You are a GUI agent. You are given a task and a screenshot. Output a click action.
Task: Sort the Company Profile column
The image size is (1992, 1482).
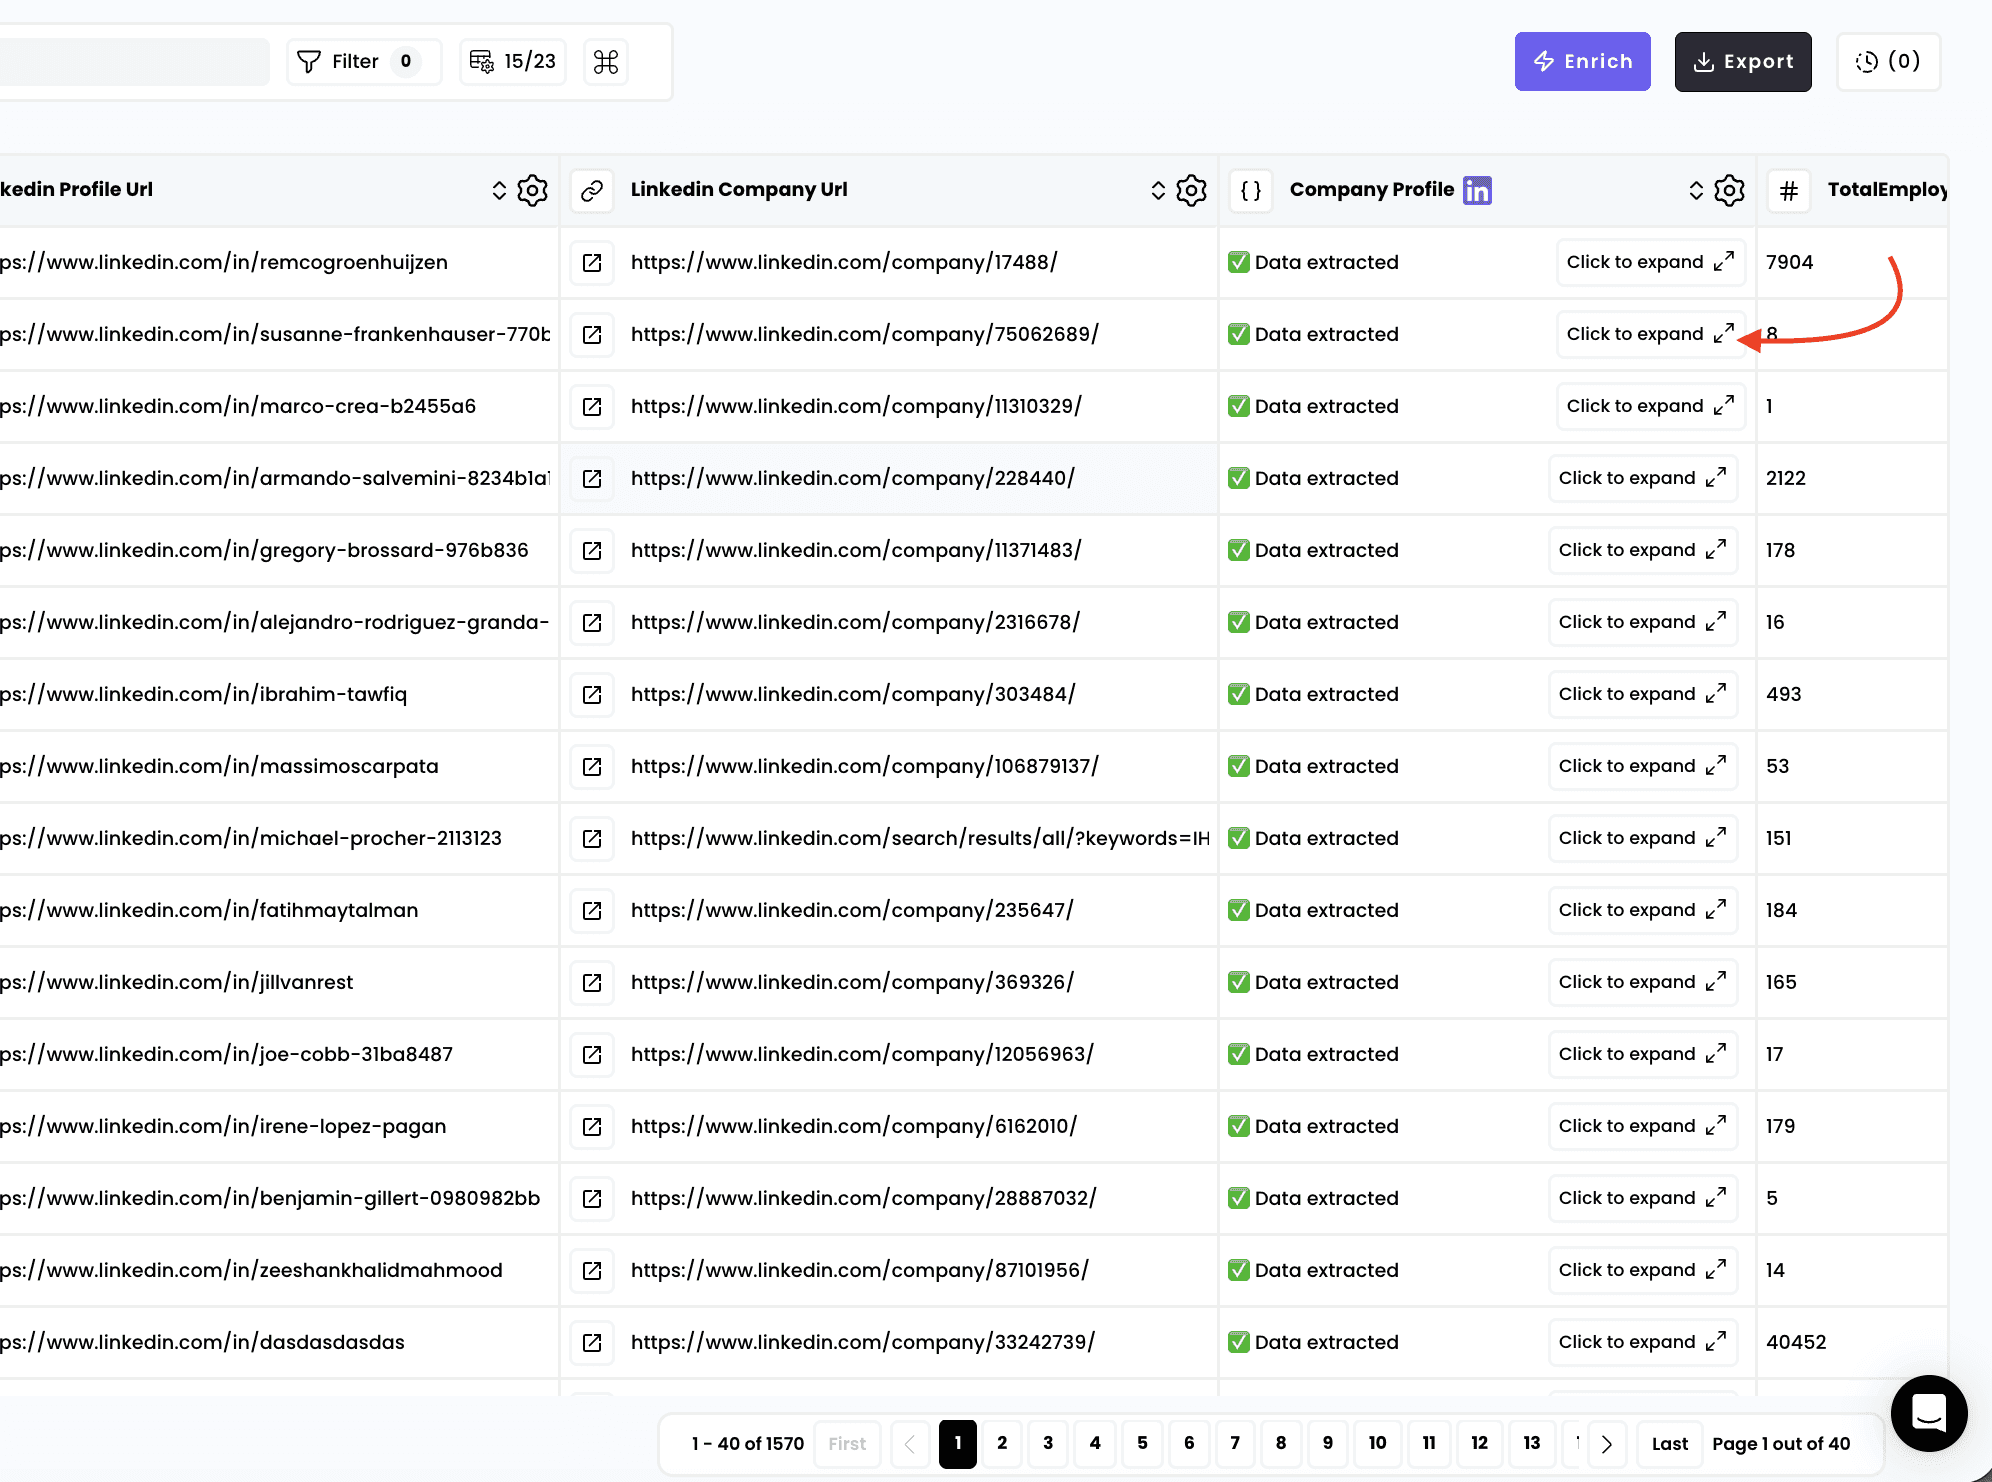coord(1696,190)
